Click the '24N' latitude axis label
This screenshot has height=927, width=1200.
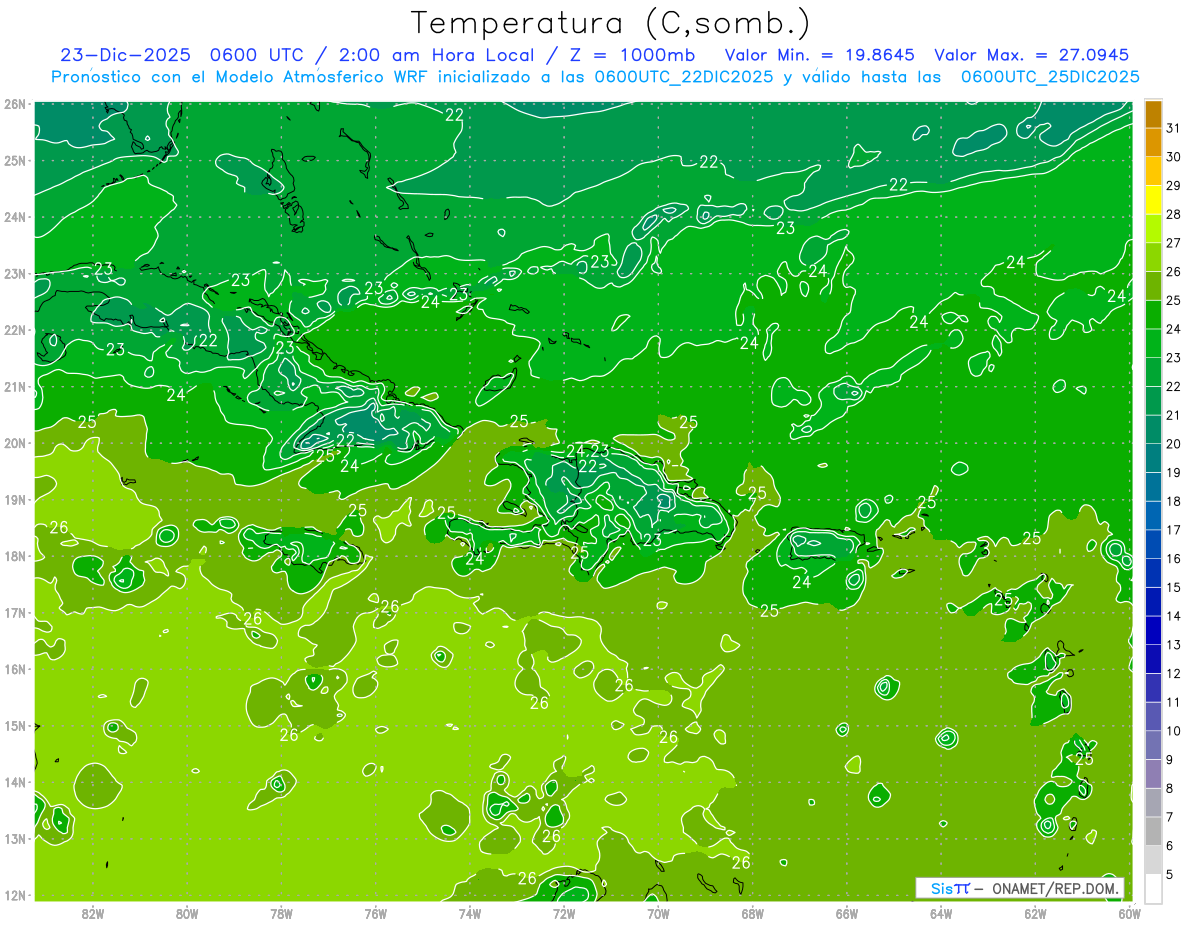[x=14, y=217]
